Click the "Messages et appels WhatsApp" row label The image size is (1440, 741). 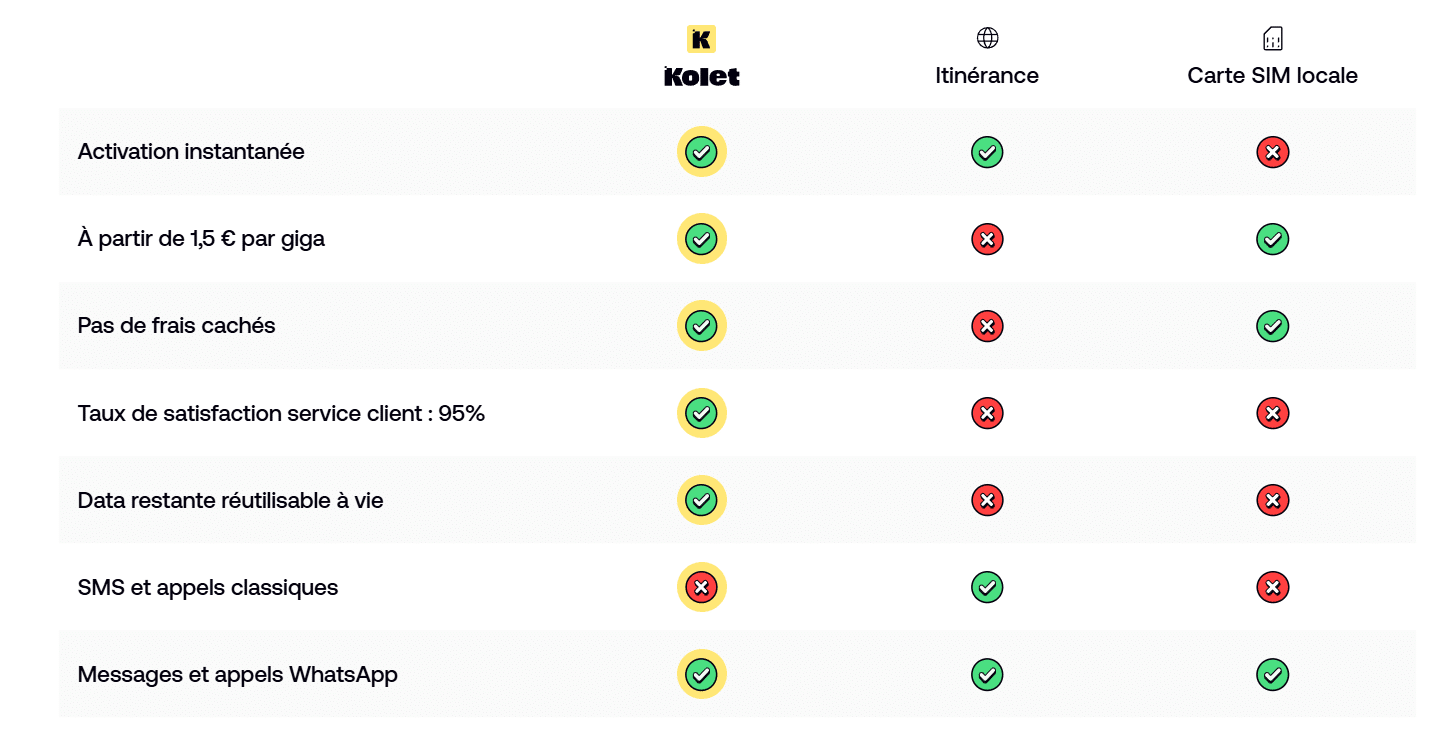(237, 674)
